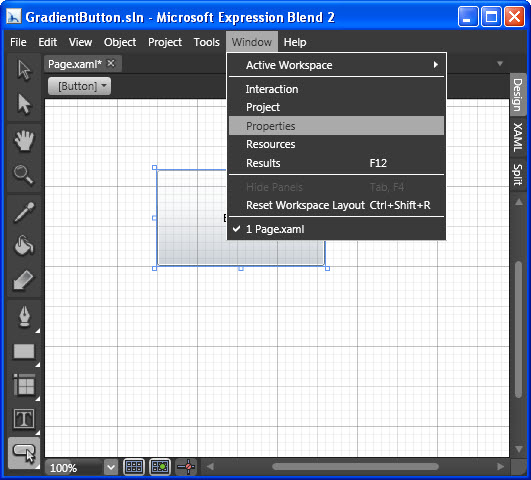Click the scroll up arrow

(x=518, y=202)
